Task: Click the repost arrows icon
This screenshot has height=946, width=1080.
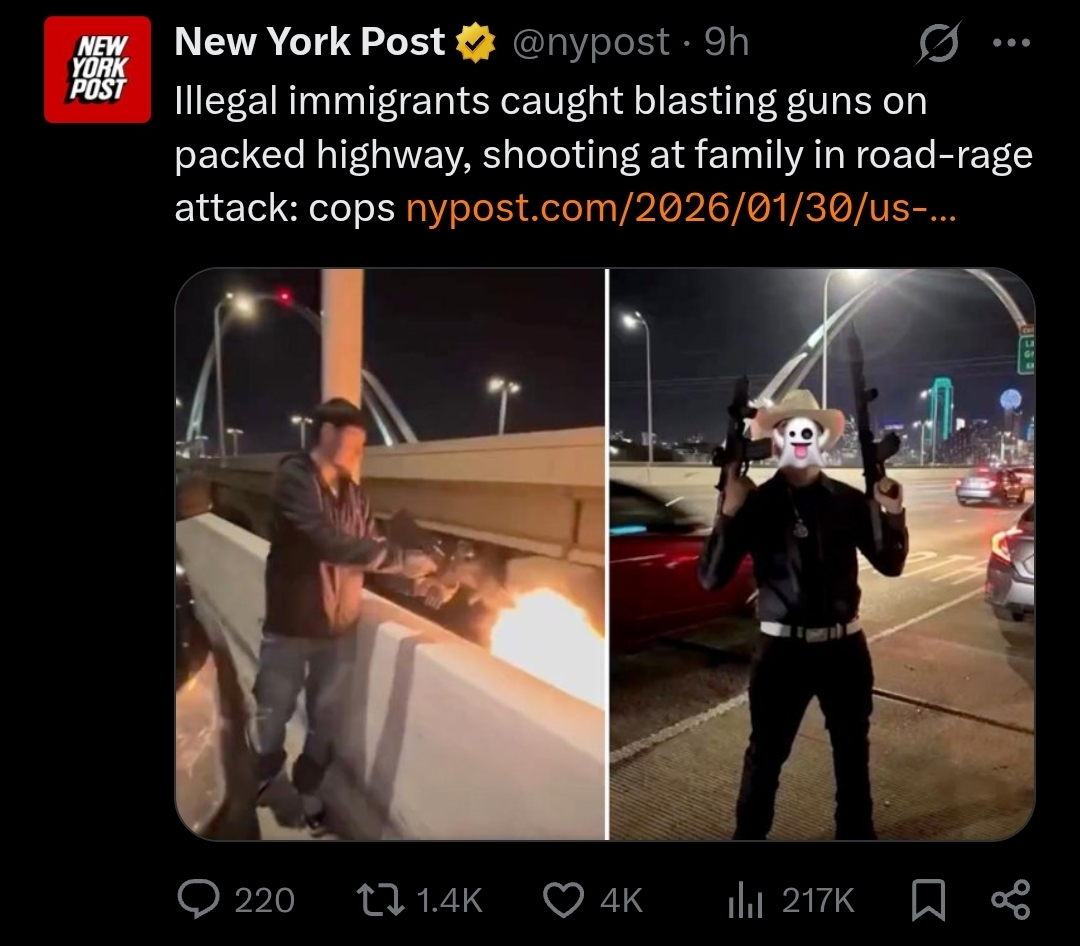Action: click(380, 901)
